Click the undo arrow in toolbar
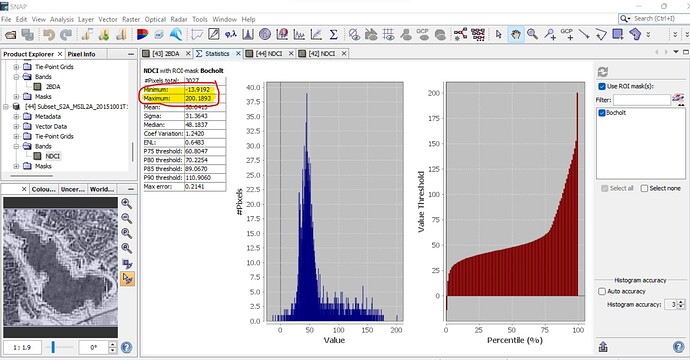 48,34
